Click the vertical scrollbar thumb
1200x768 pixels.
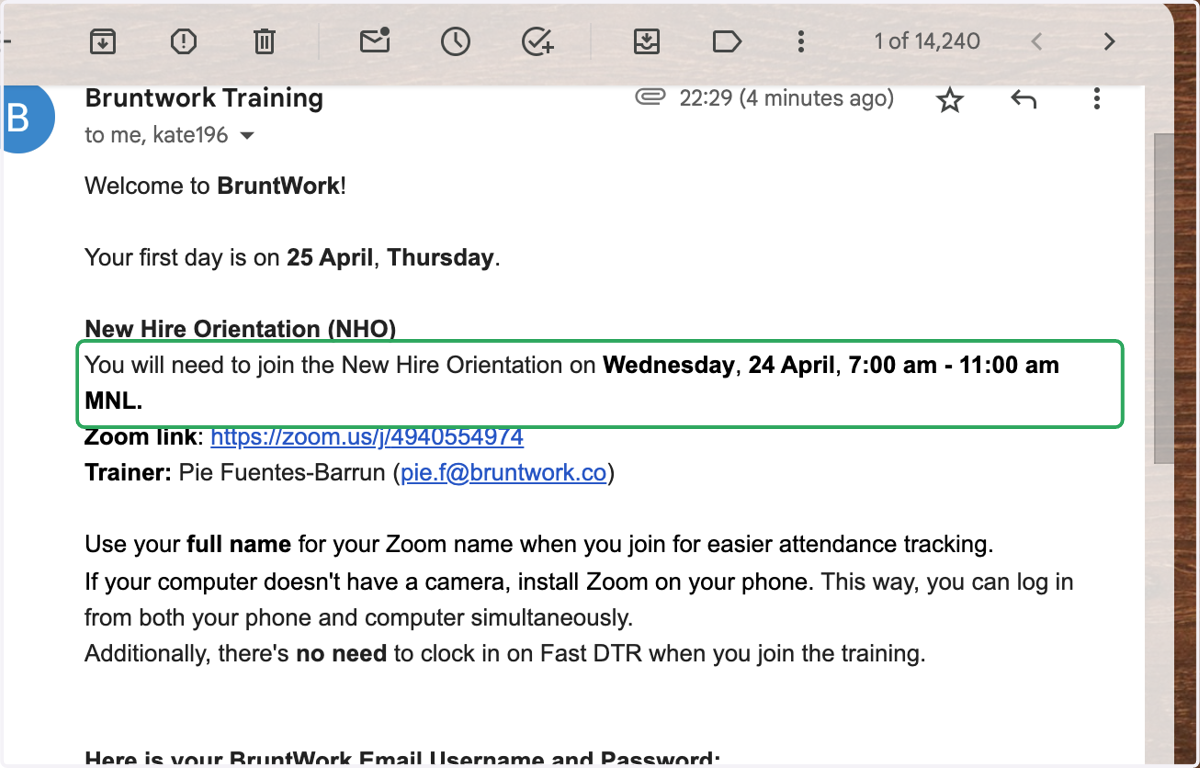tap(1162, 300)
